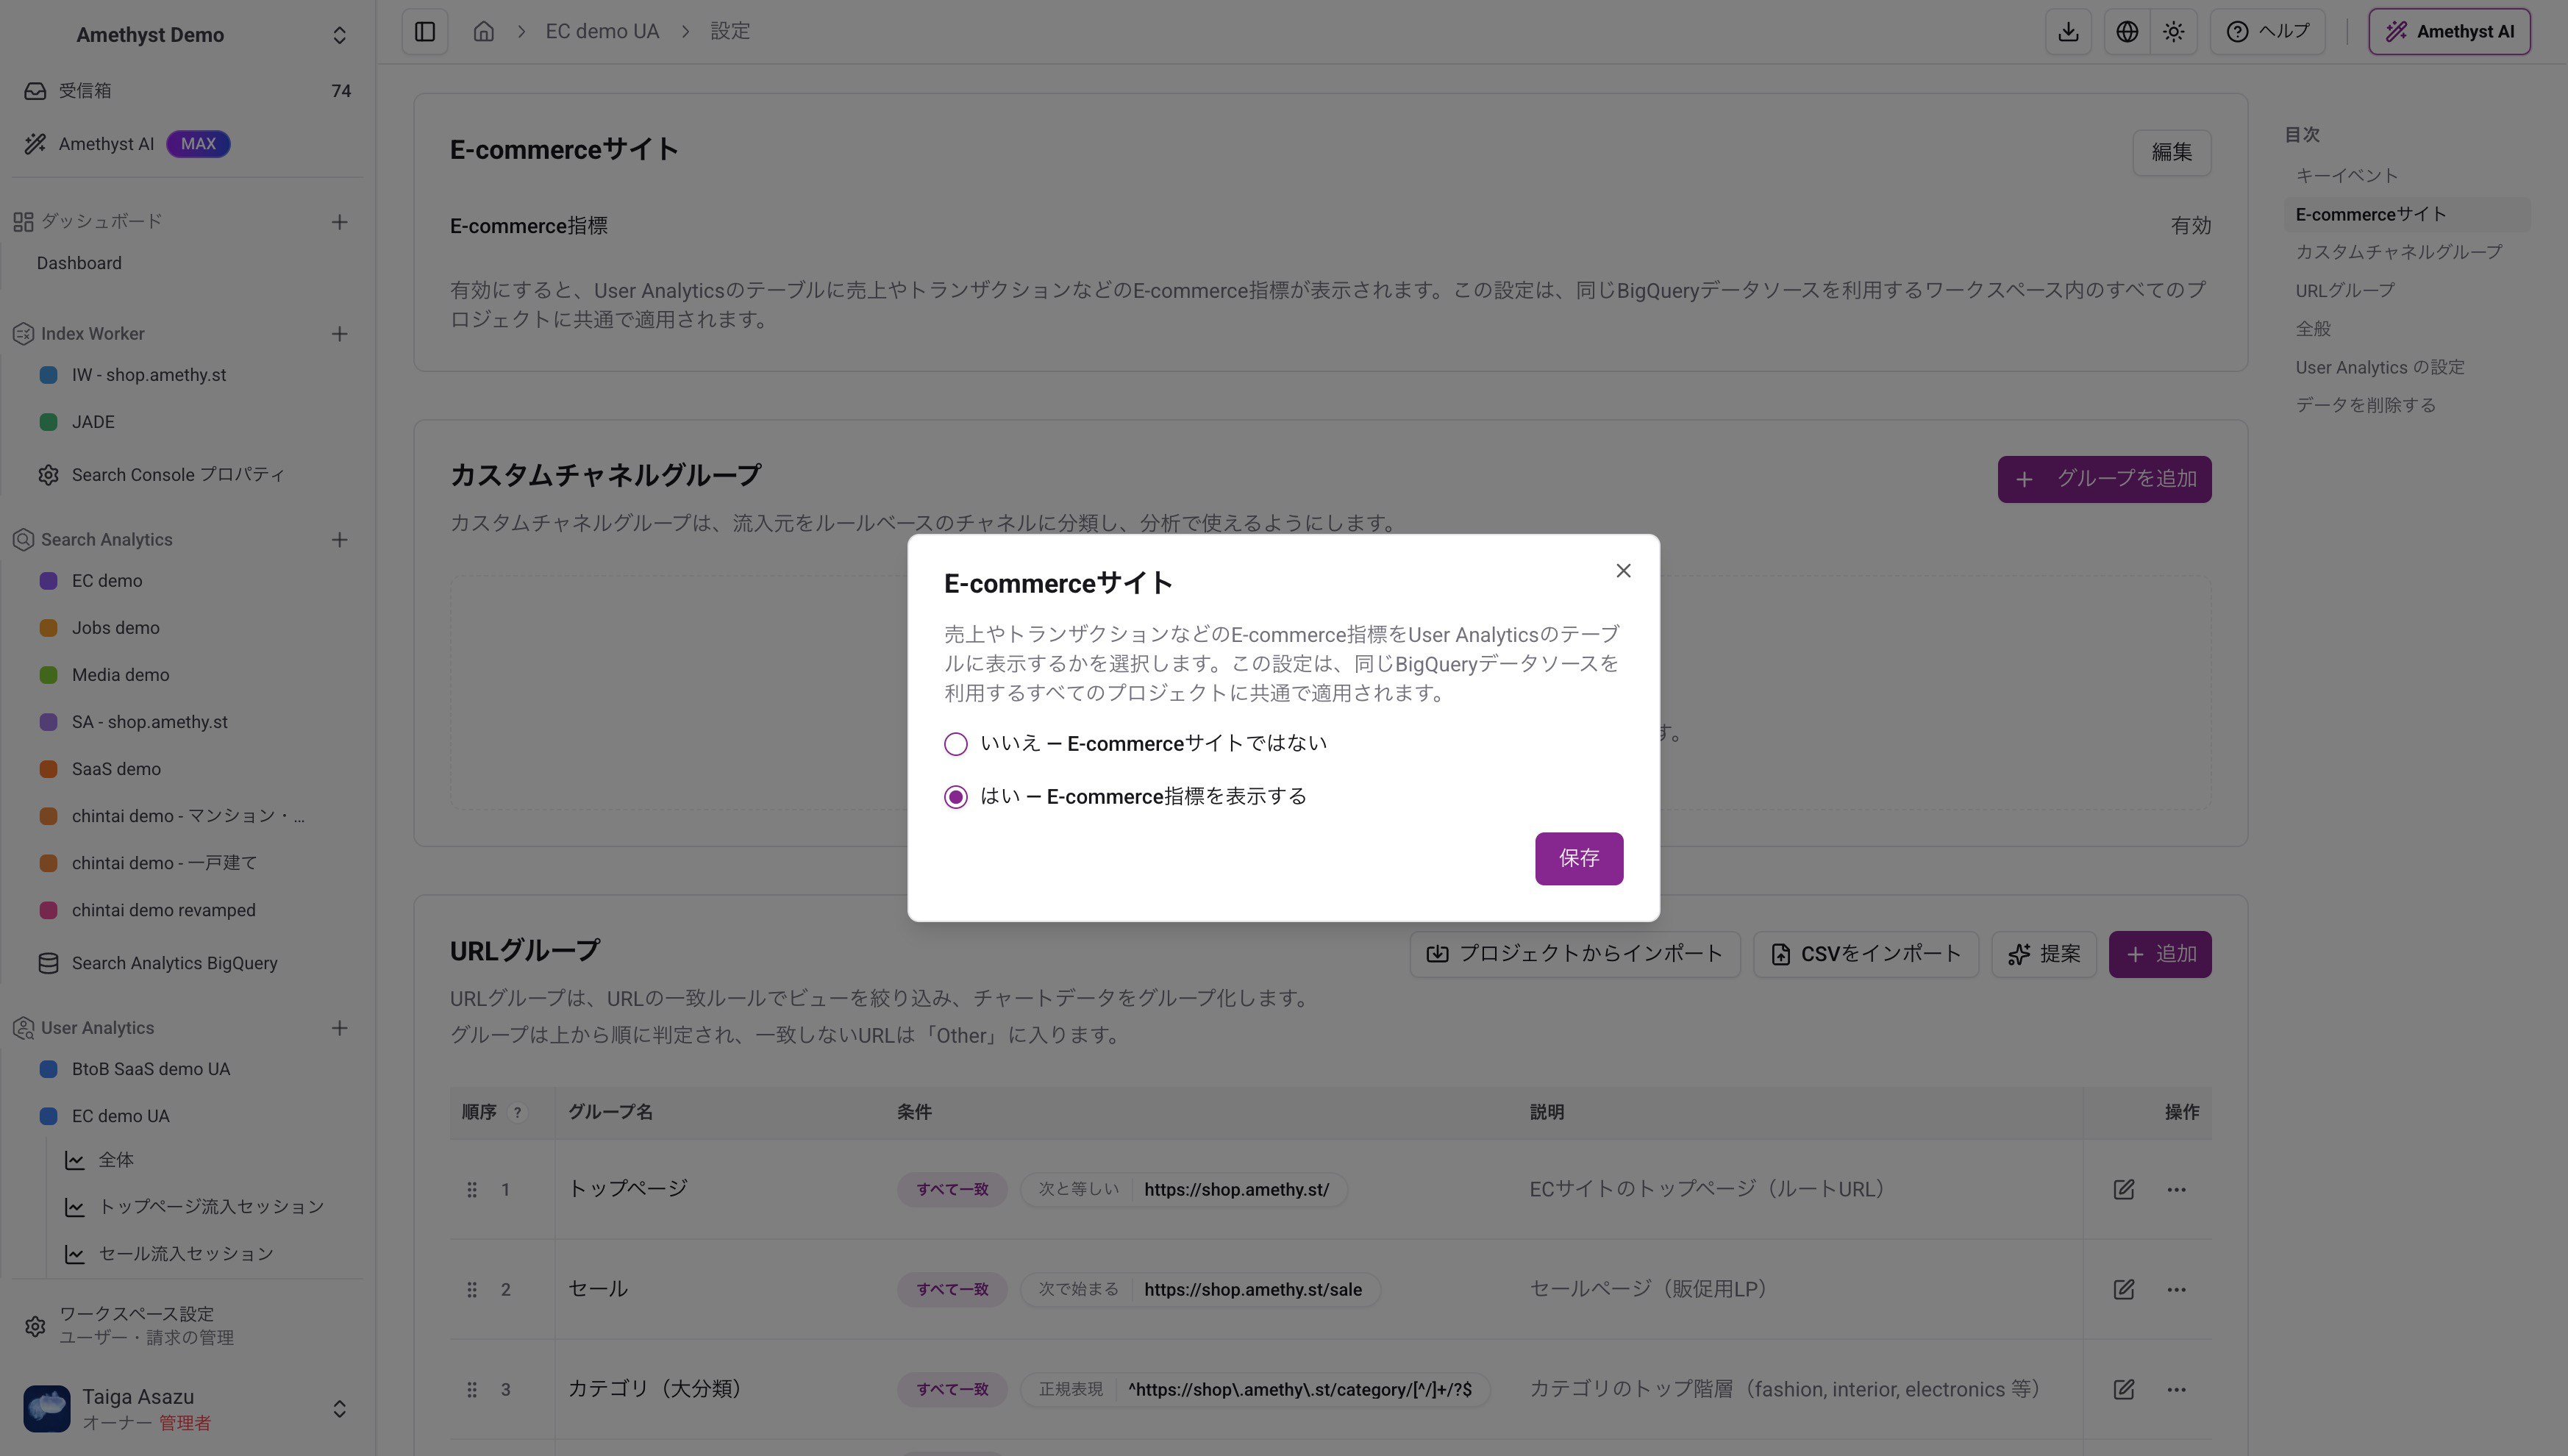Viewport: 2568px width, 1456px height.
Task: Open Amethyst AI in sidebar
Action: (x=187, y=144)
